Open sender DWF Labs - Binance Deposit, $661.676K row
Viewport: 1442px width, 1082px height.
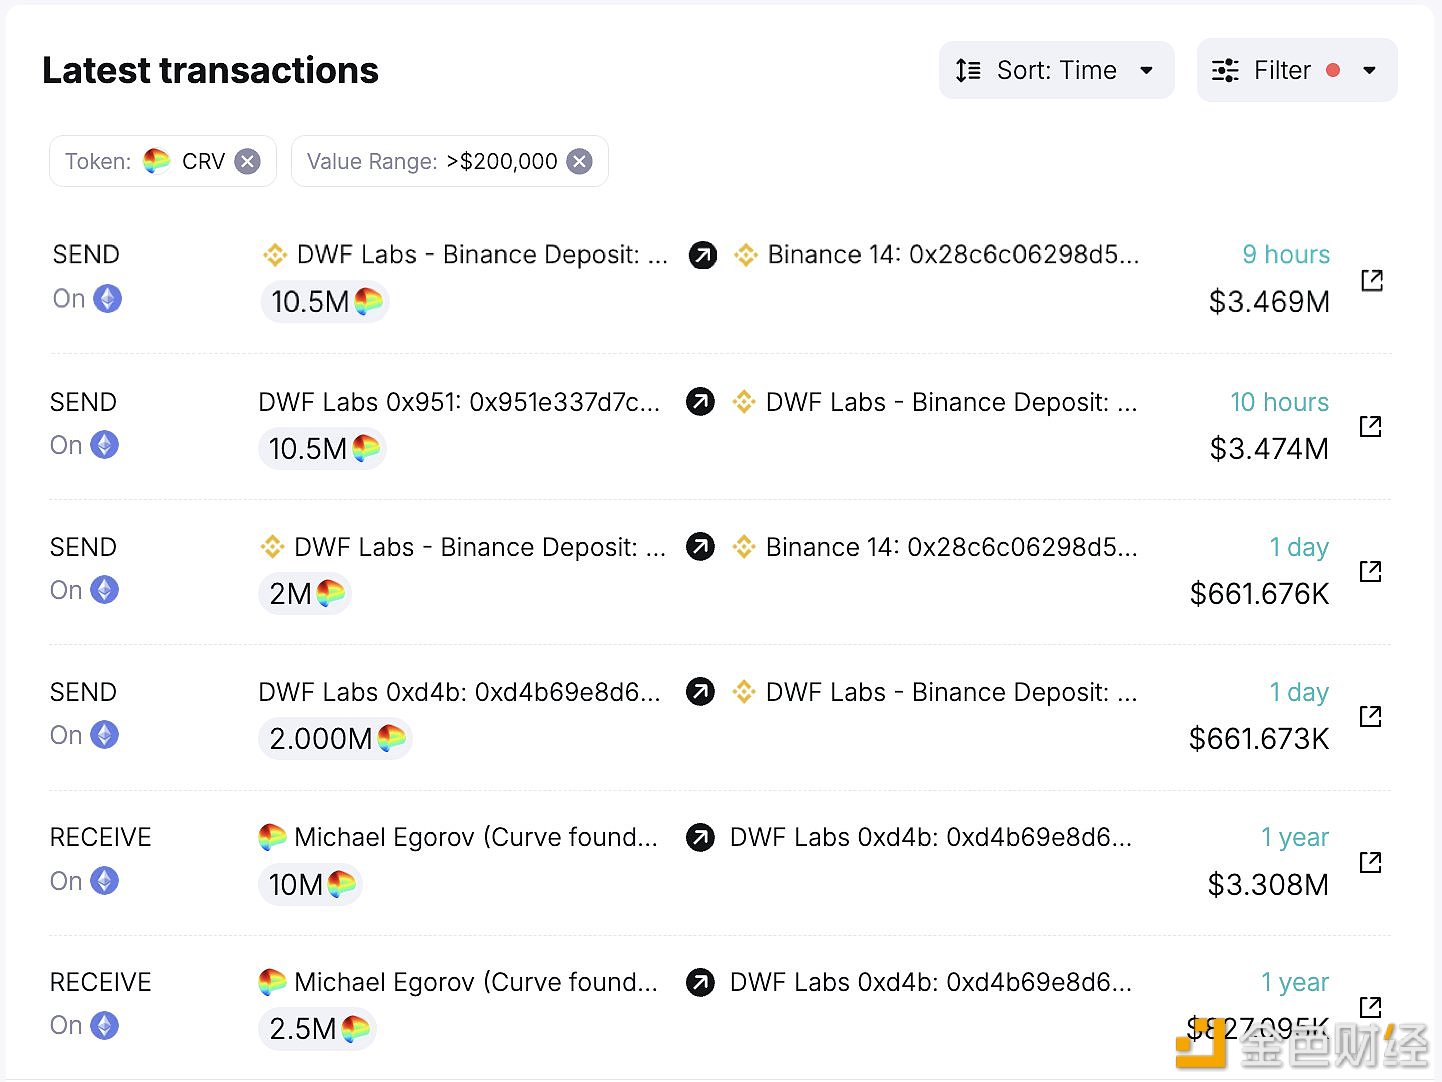click(x=463, y=547)
